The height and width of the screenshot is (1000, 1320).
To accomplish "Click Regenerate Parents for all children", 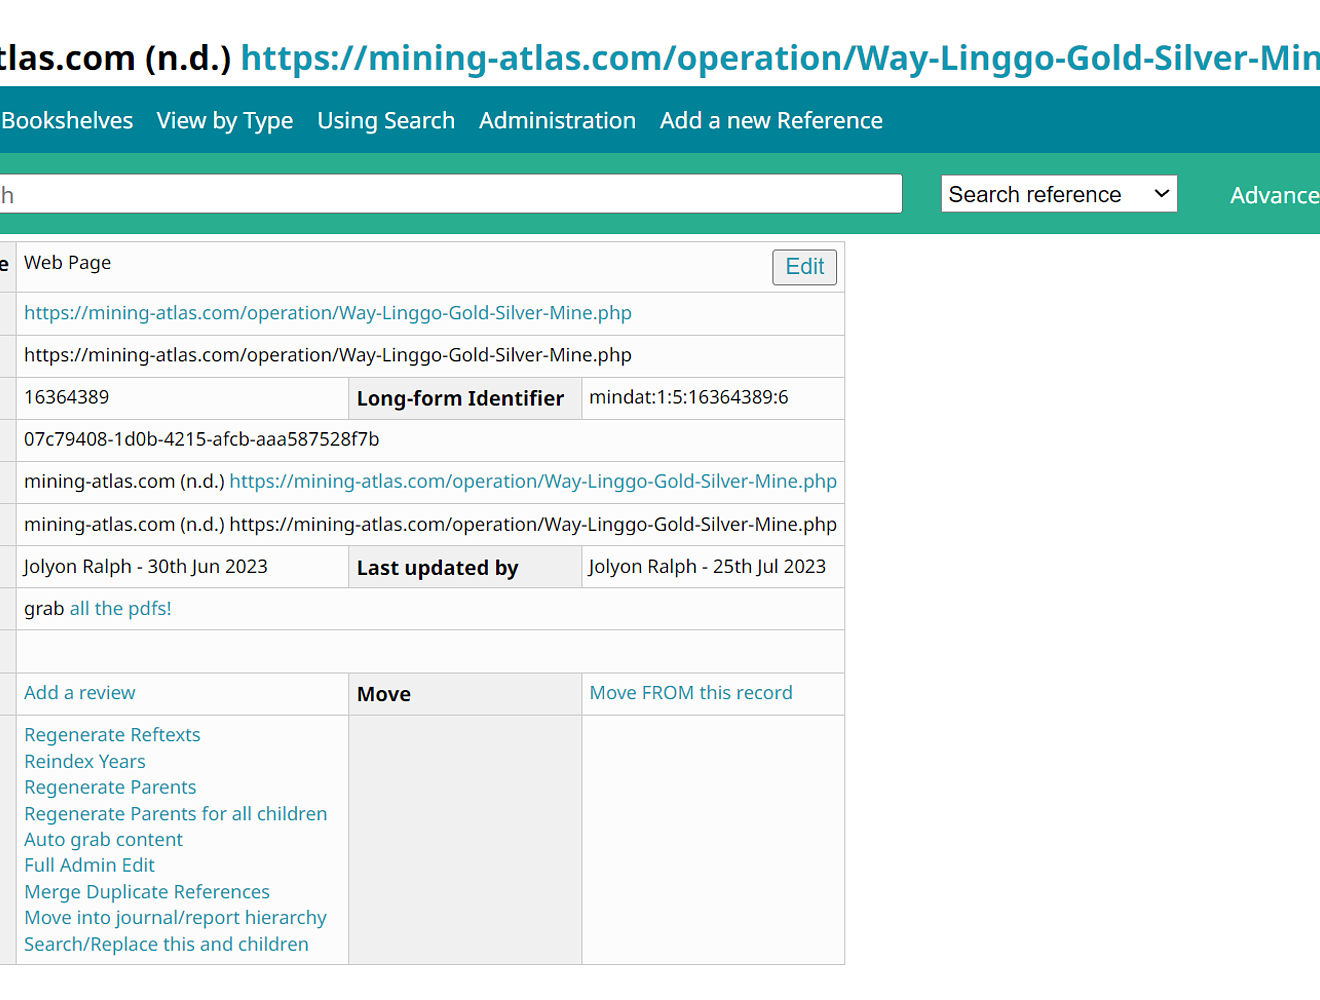I will pyautogui.click(x=175, y=813).
